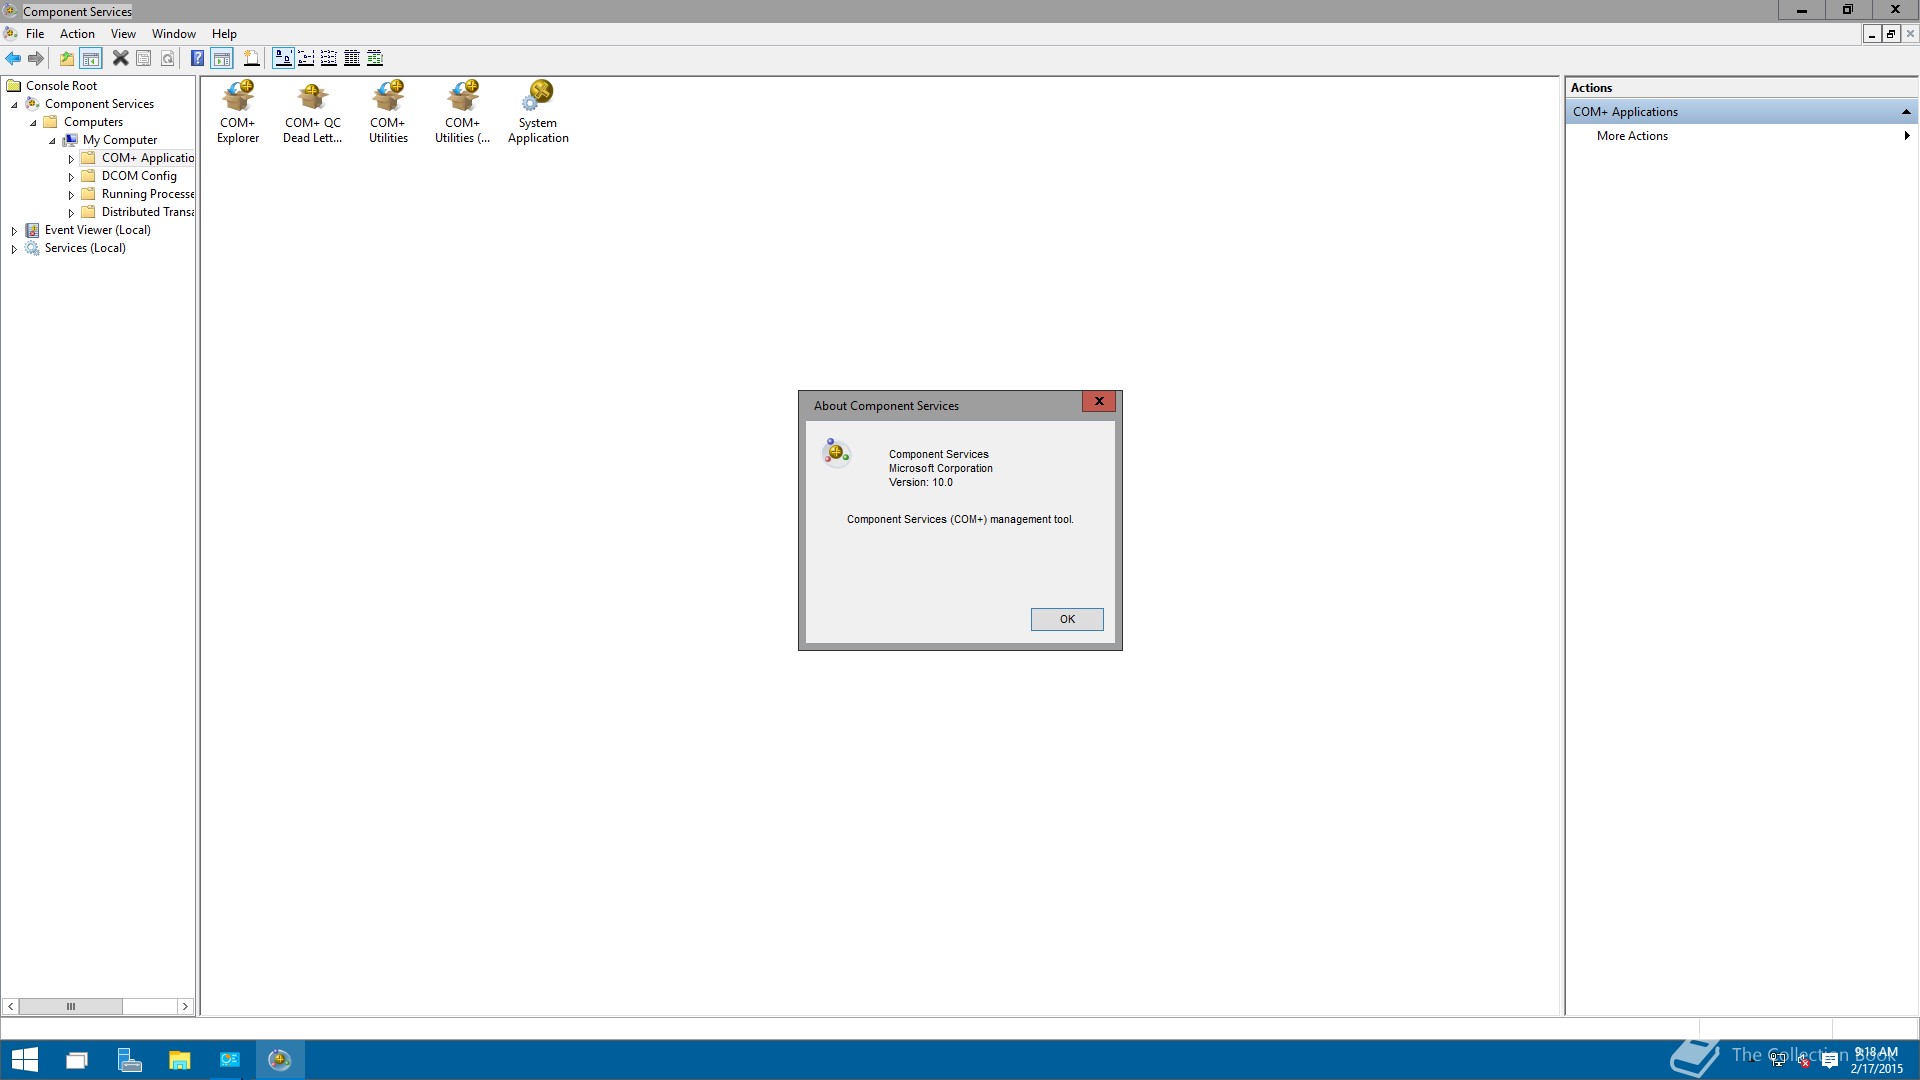Screen dimensions: 1920x1080
Task: Click the Component Services taskbar button
Action: click(x=280, y=1060)
